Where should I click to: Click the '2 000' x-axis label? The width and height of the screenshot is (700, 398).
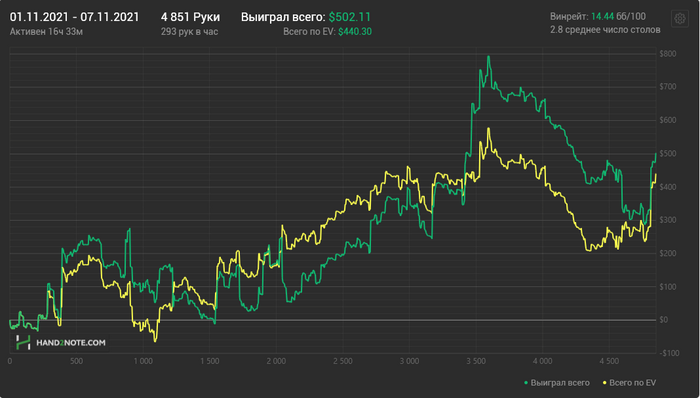click(276, 361)
